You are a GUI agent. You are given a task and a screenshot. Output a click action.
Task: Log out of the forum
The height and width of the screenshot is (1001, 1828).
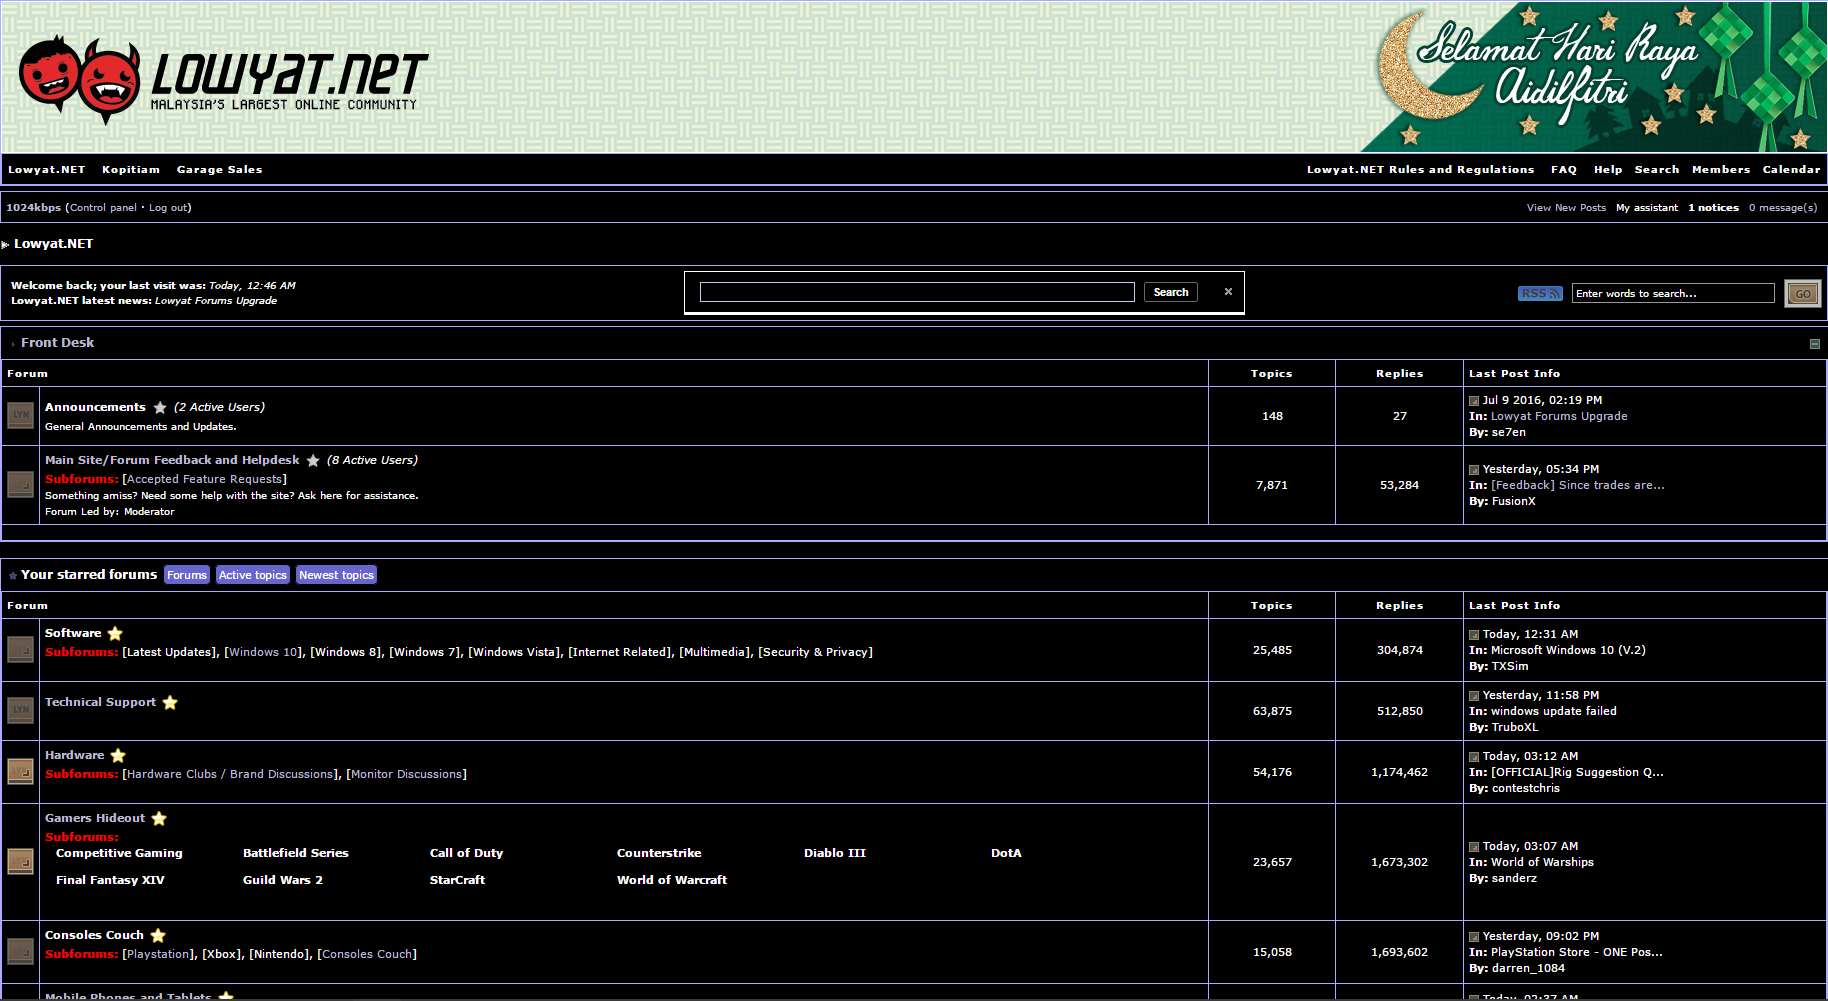[x=168, y=208]
